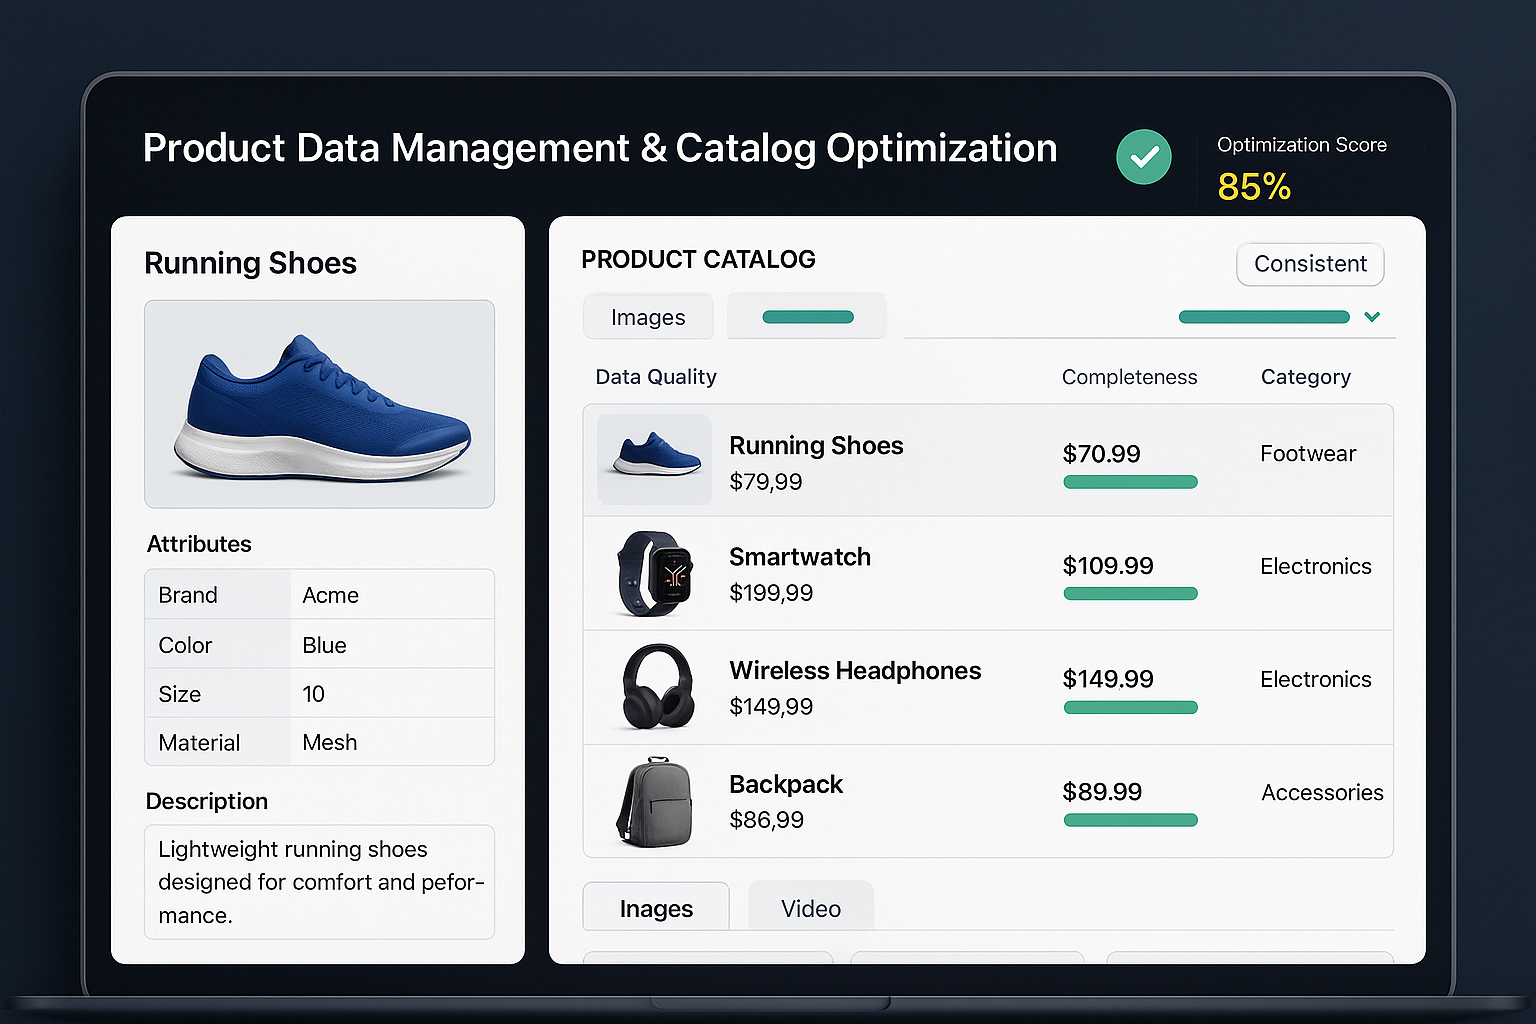Switch to the Video tab
Screen dimensions: 1536x1024
tap(810, 907)
